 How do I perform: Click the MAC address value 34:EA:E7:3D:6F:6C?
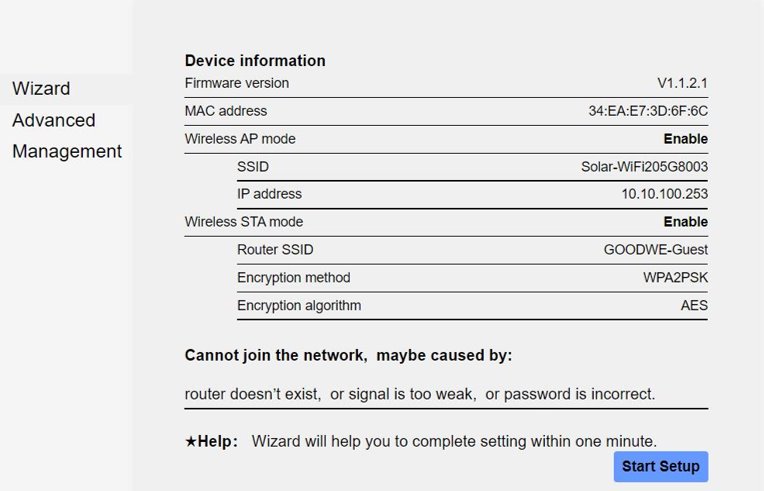[x=648, y=111]
